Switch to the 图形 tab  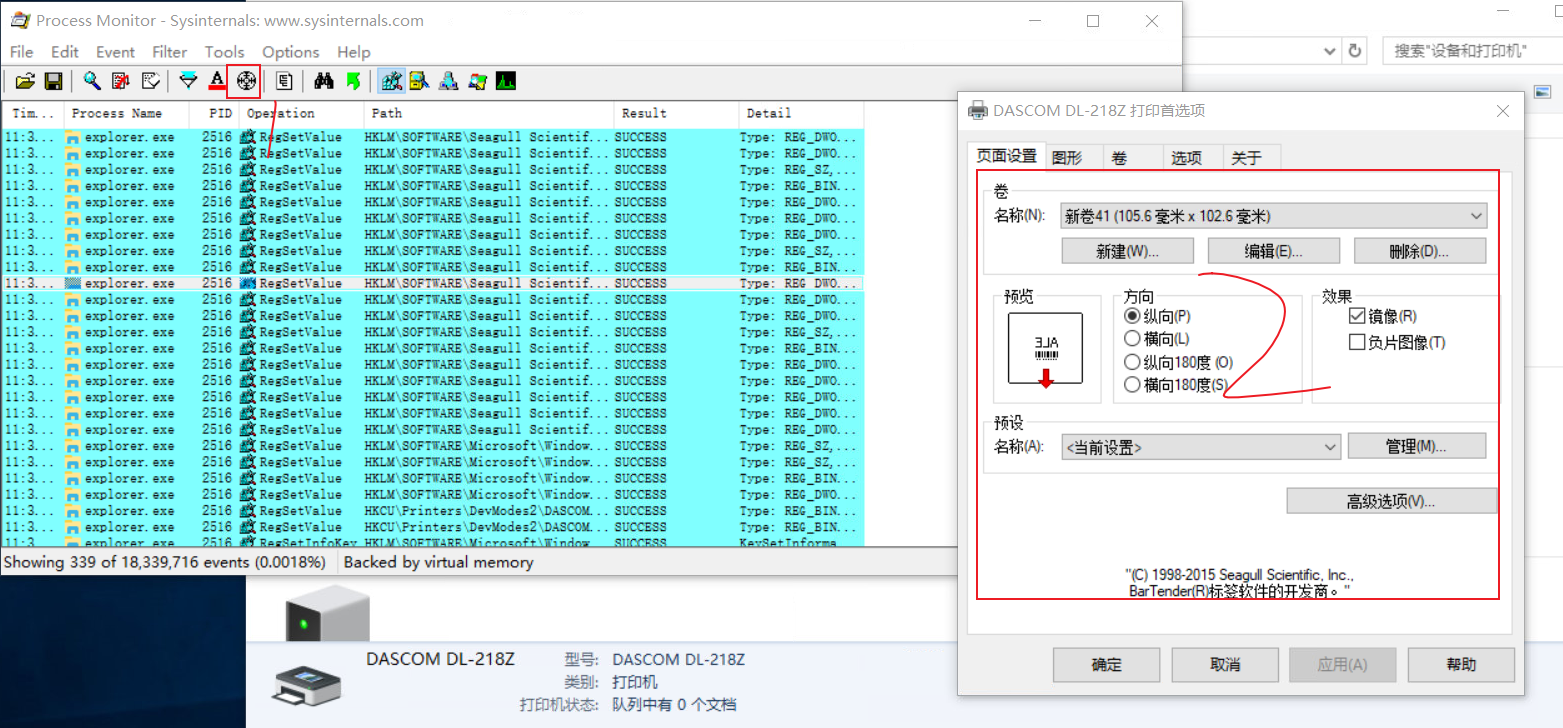tap(1067, 157)
